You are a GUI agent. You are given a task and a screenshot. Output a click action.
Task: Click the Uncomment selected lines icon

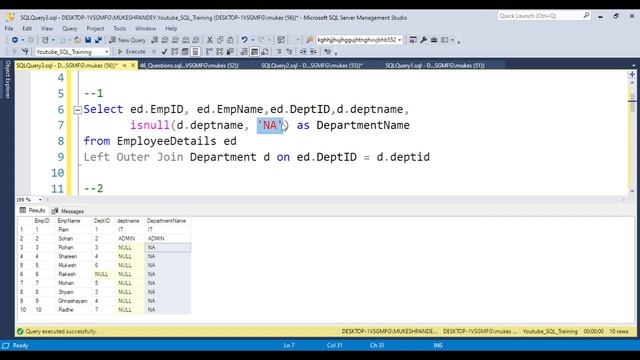coord(289,52)
